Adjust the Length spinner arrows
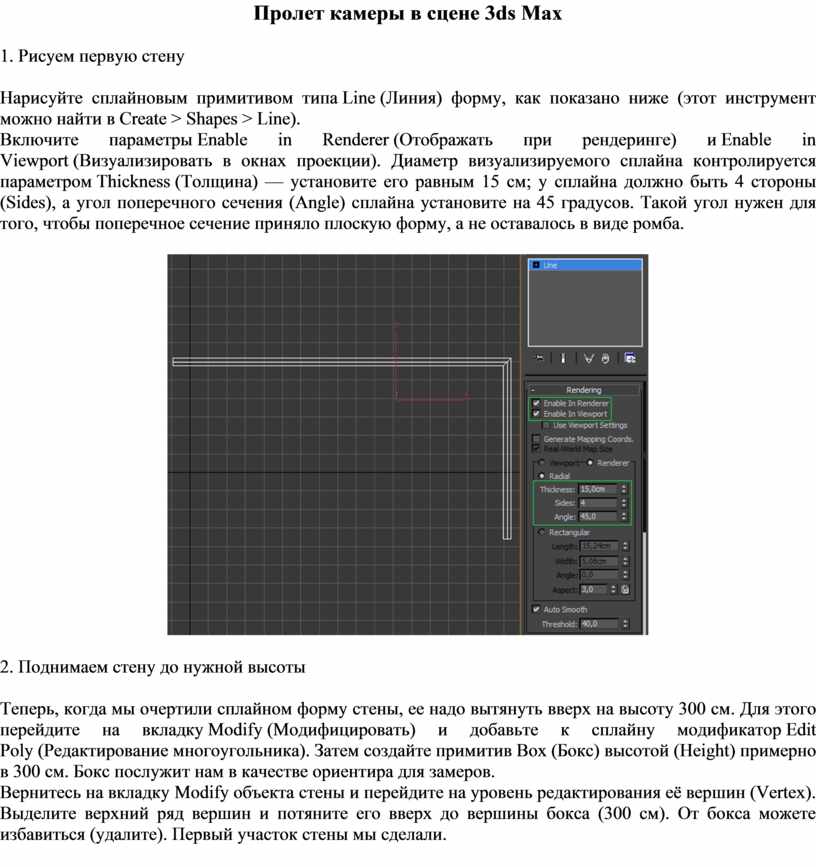 (625, 546)
